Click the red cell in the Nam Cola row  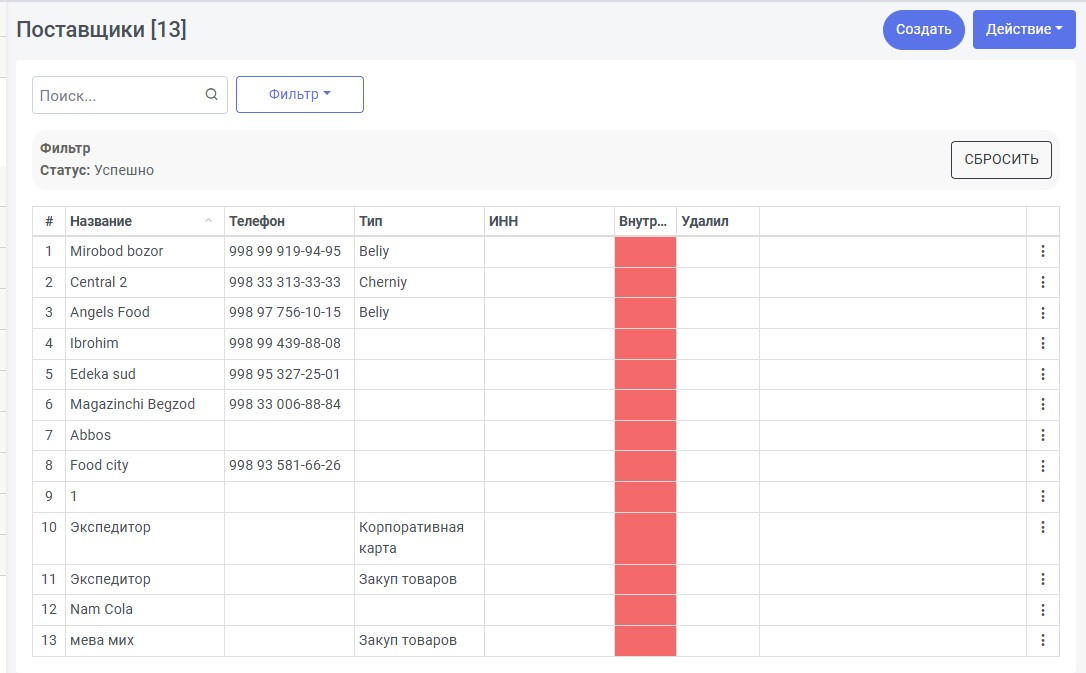coord(645,610)
